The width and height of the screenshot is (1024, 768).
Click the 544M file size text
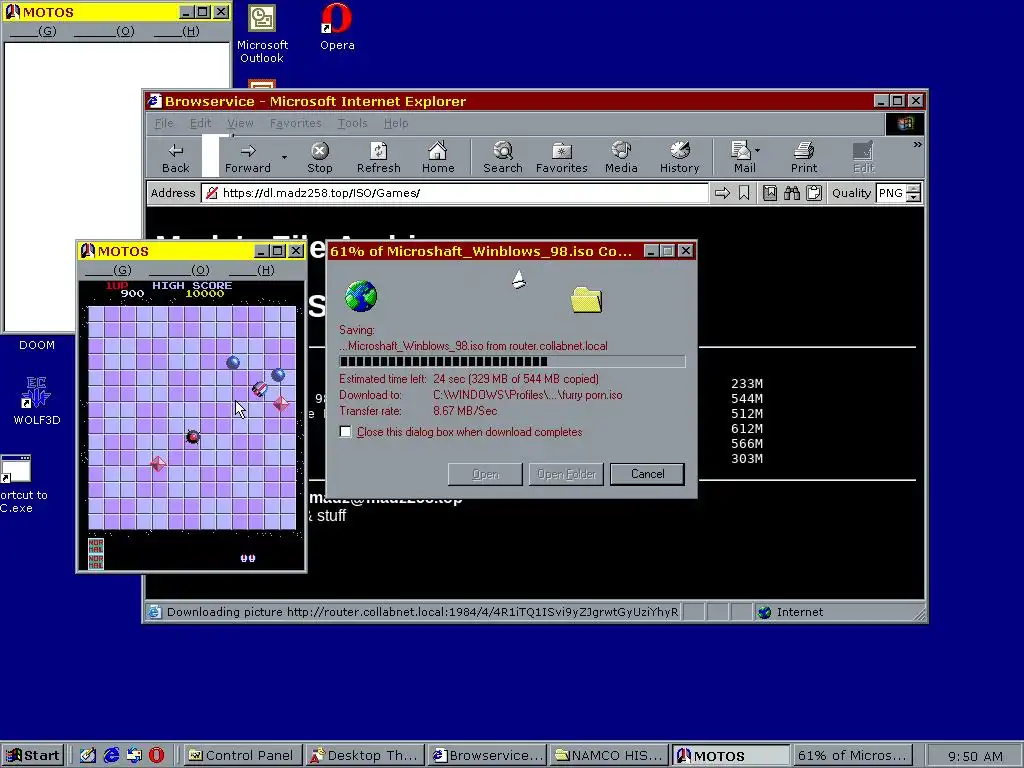[746, 398]
